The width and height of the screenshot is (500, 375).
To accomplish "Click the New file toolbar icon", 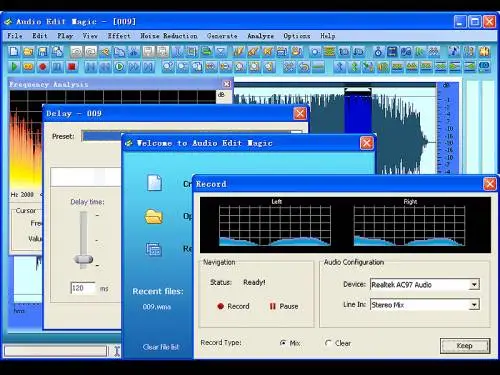I will coord(14,51).
